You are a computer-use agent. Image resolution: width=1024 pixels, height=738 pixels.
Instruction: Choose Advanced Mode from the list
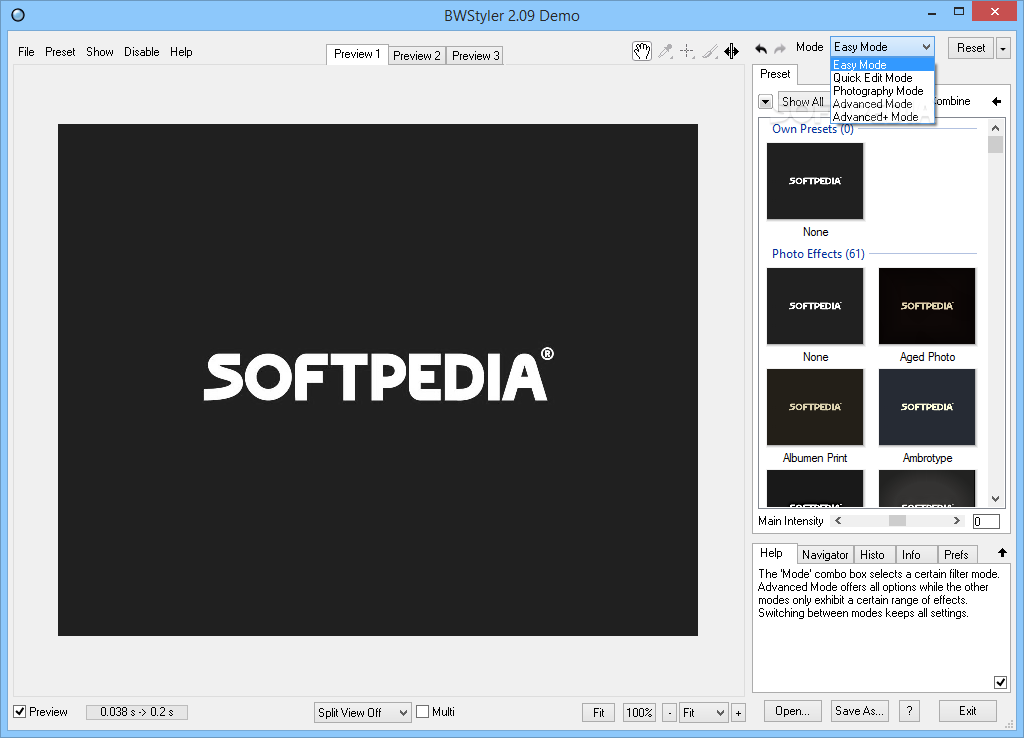coord(882,104)
